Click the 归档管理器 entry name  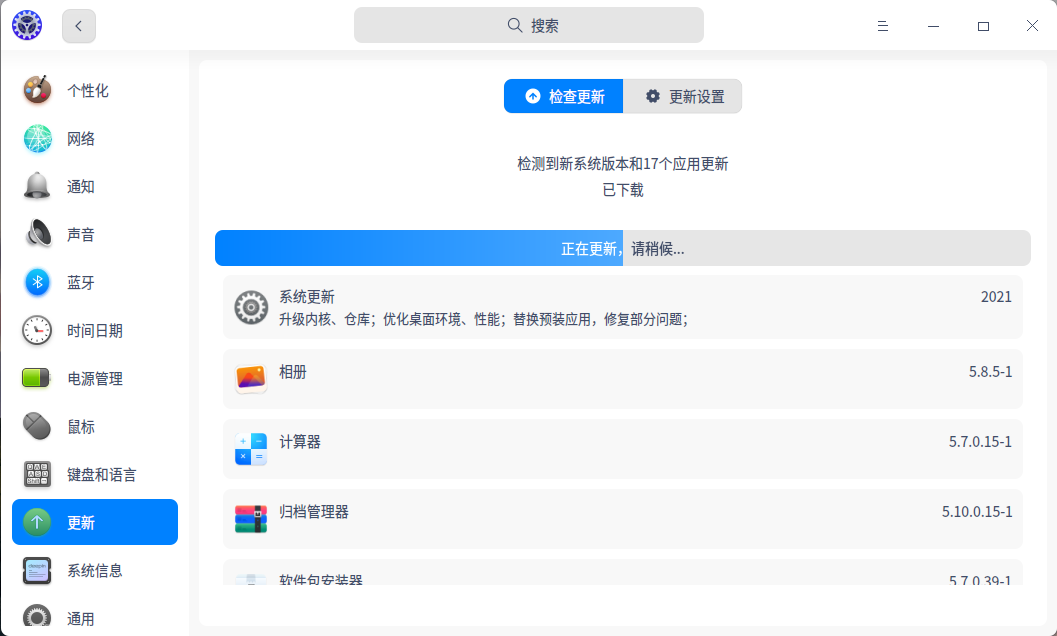click(x=314, y=512)
